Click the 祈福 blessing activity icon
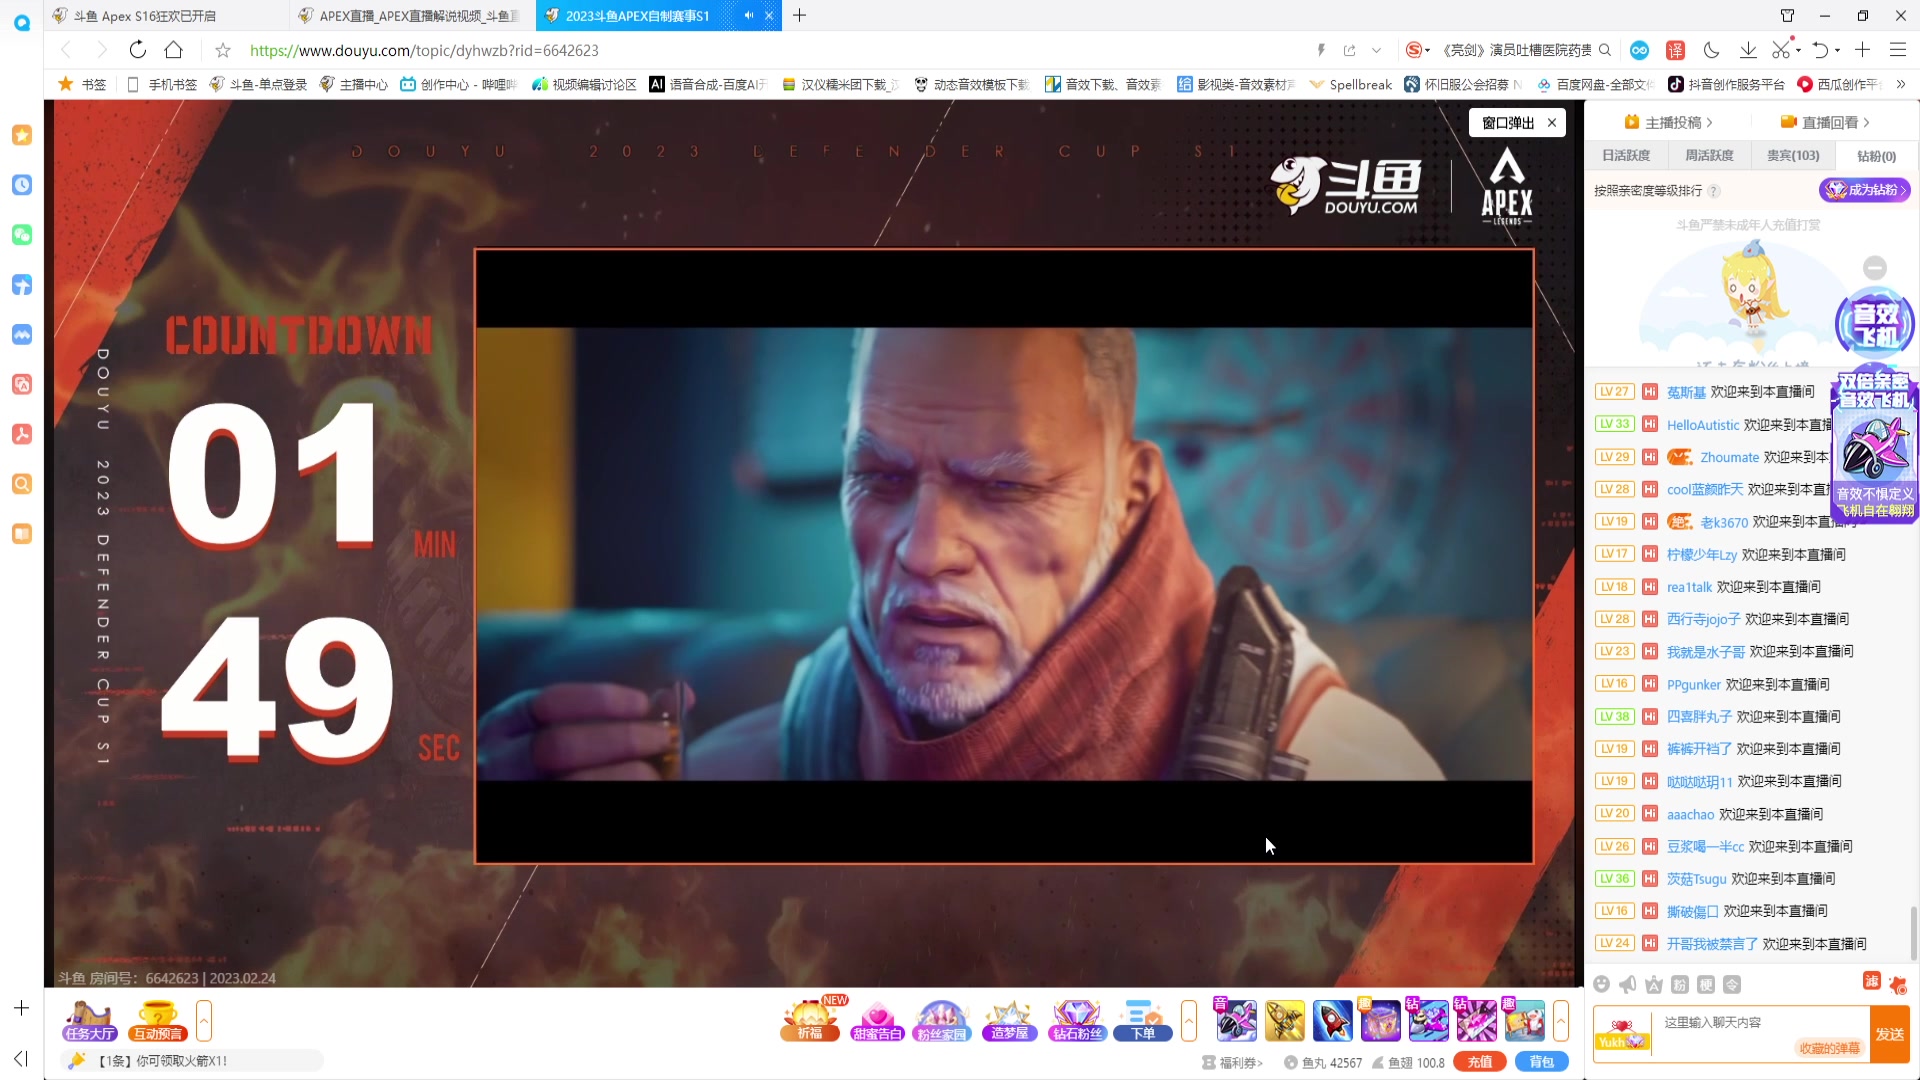 click(x=812, y=1020)
